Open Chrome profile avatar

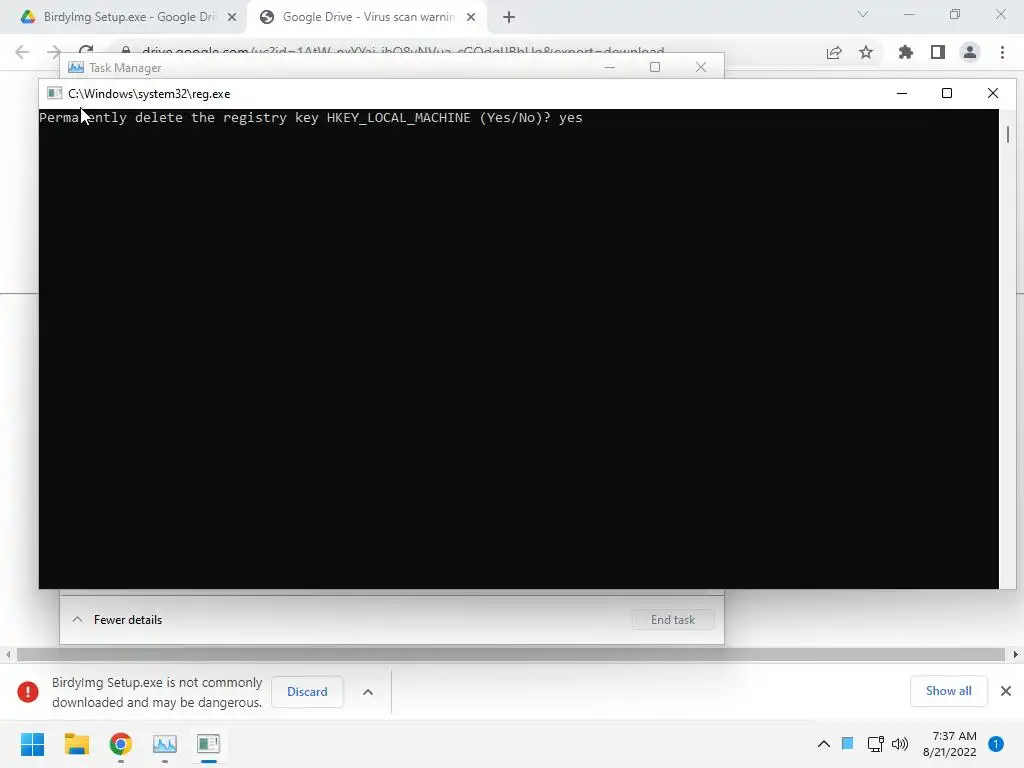coord(970,52)
